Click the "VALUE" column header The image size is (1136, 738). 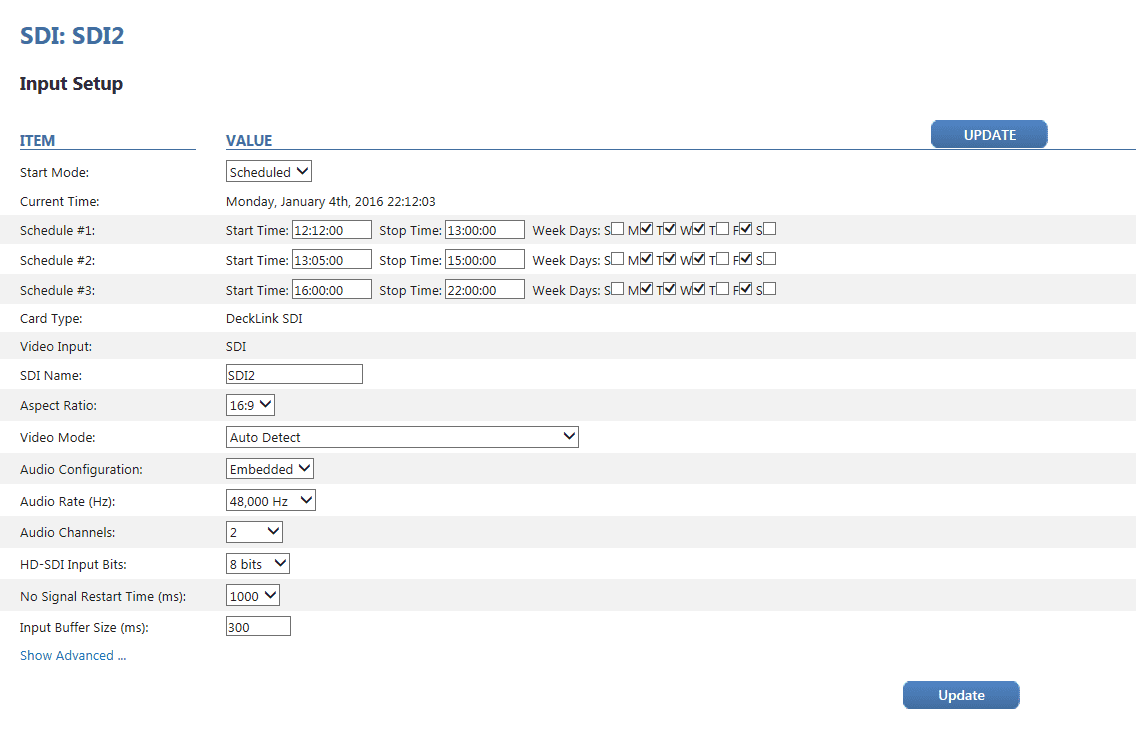(x=249, y=141)
